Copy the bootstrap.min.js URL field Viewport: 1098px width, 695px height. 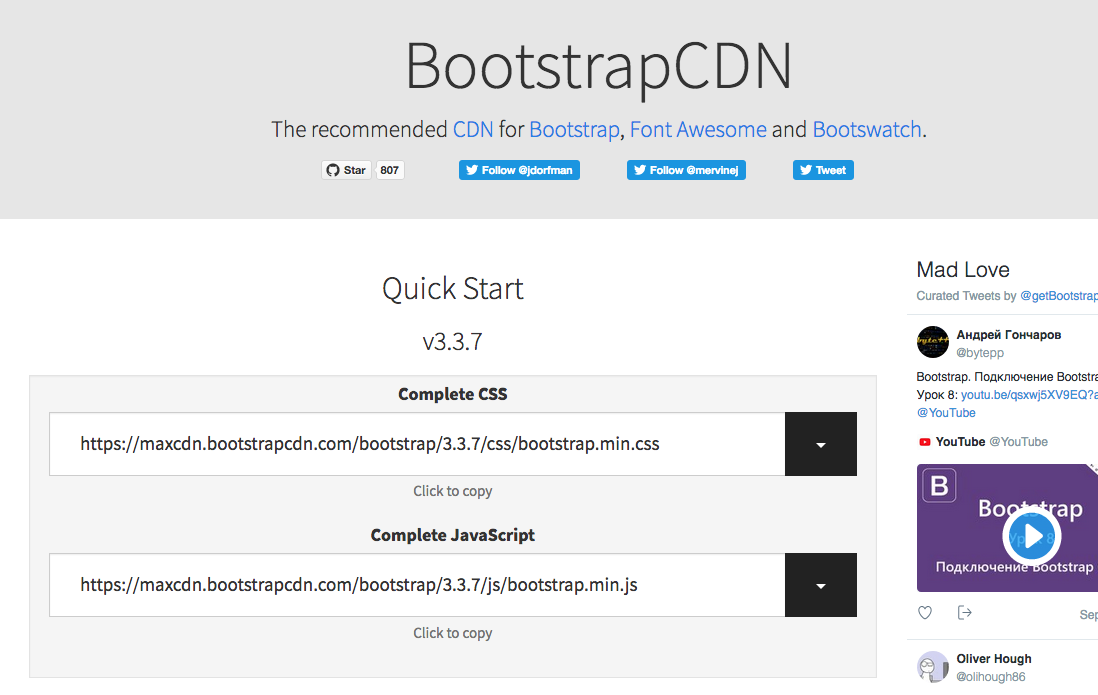417,585
